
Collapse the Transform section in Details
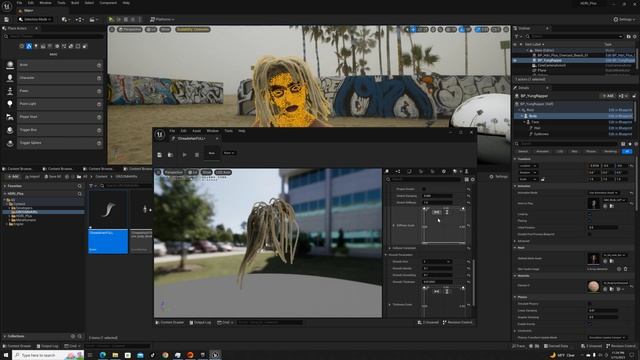515,159
